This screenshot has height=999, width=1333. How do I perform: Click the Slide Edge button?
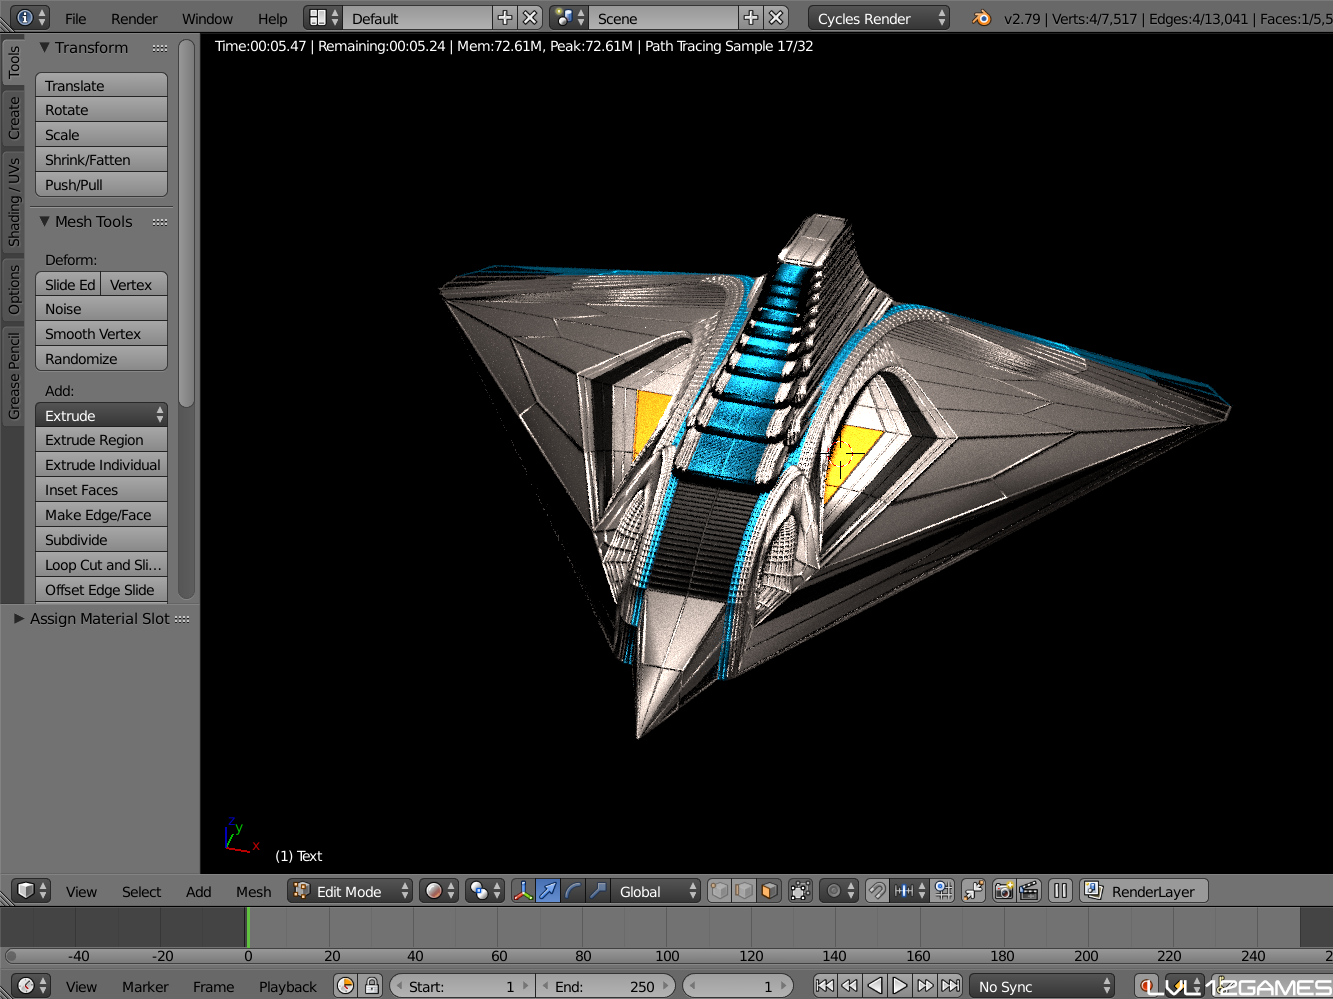click(x=68, y=284)
